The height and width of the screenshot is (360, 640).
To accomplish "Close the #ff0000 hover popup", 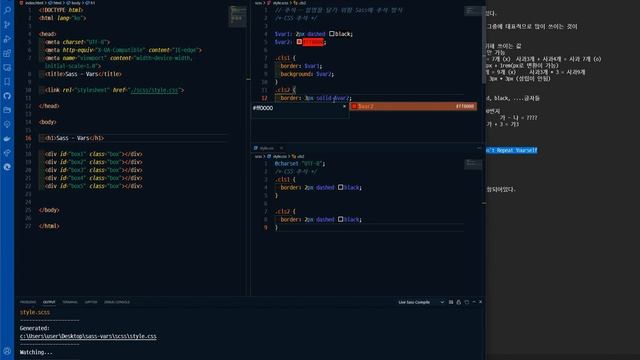I will point(344,107).
